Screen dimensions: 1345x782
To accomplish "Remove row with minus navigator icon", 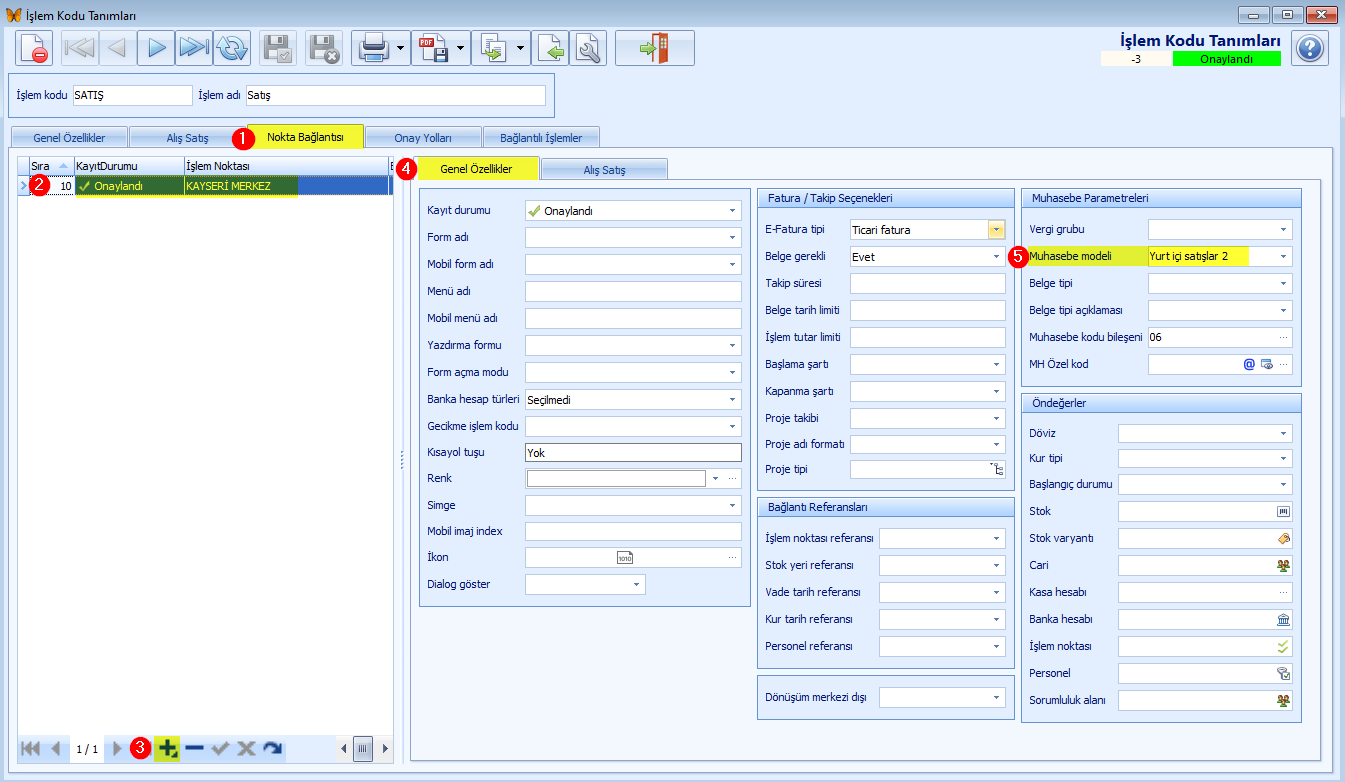I will point(194,748).
